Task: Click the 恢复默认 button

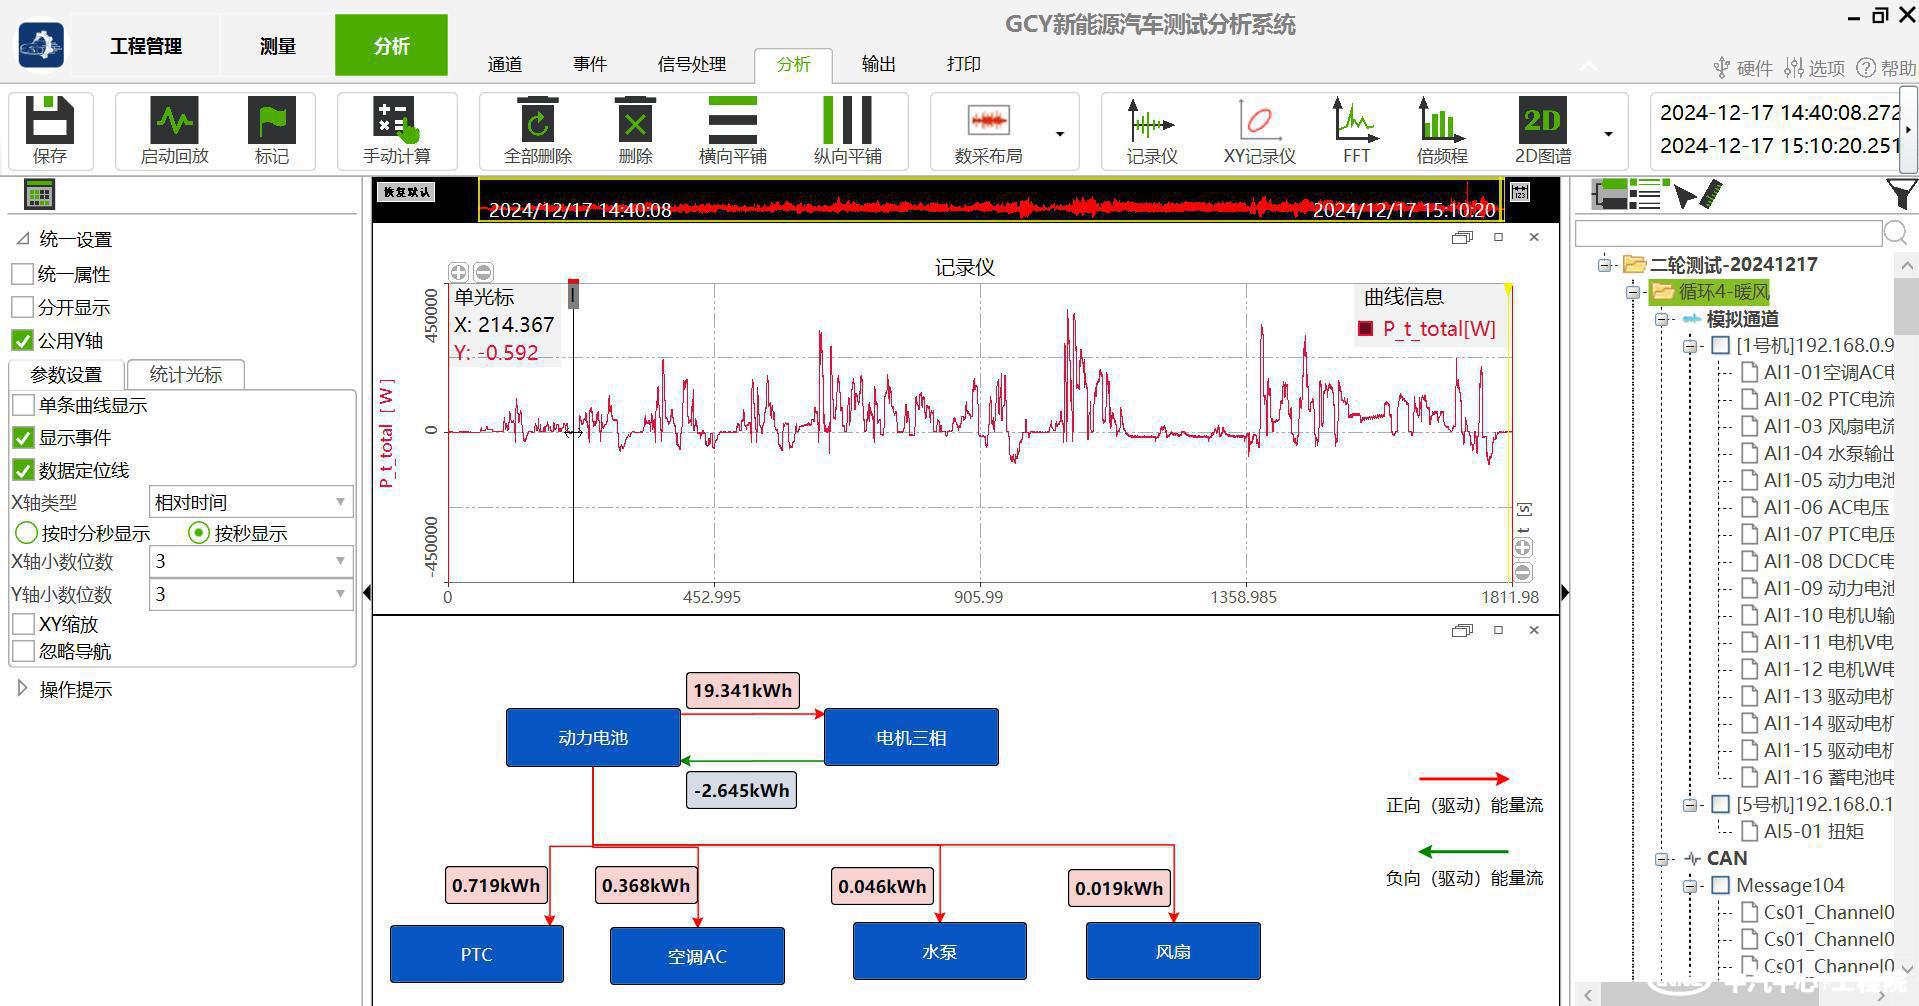Action: (x=406, y=192)
